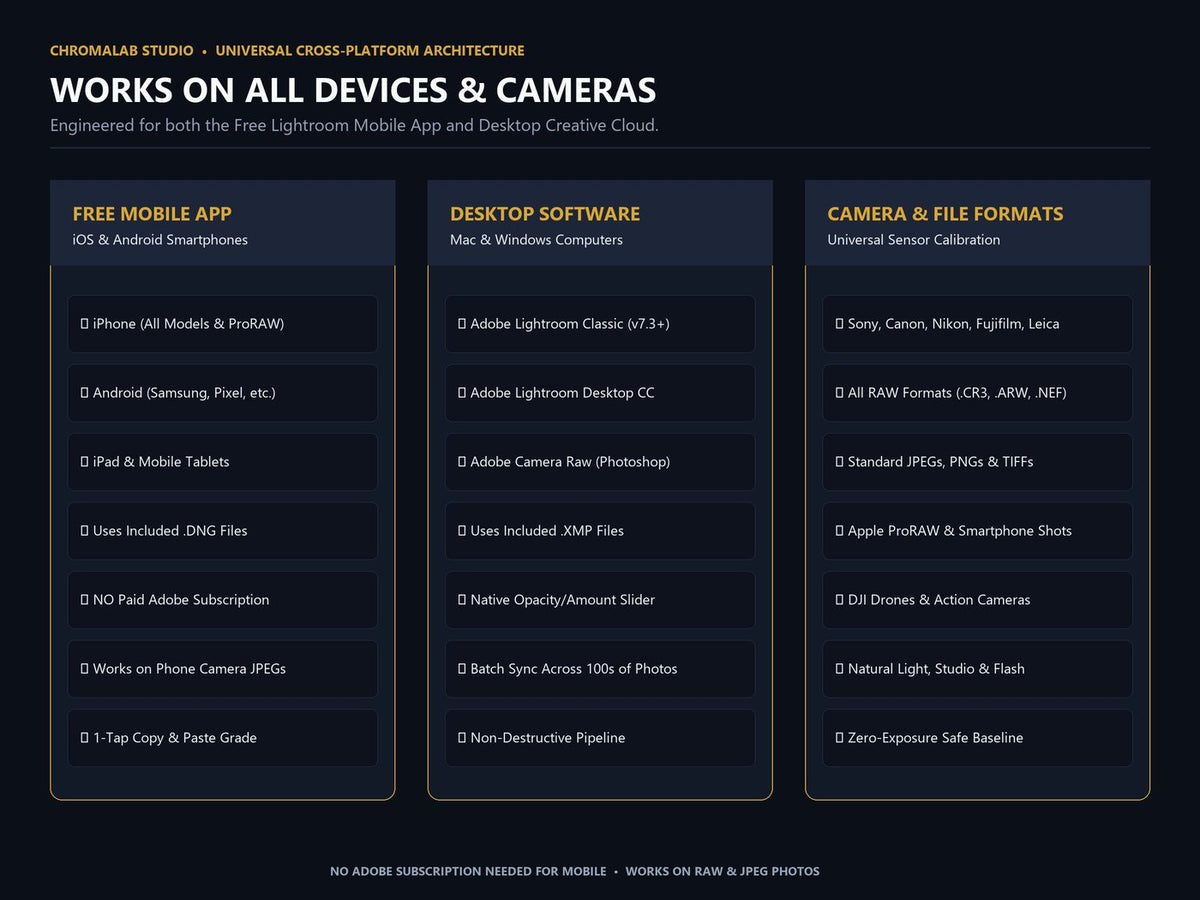Choose Uses Included .DNG Files item

tap(223, 531)
